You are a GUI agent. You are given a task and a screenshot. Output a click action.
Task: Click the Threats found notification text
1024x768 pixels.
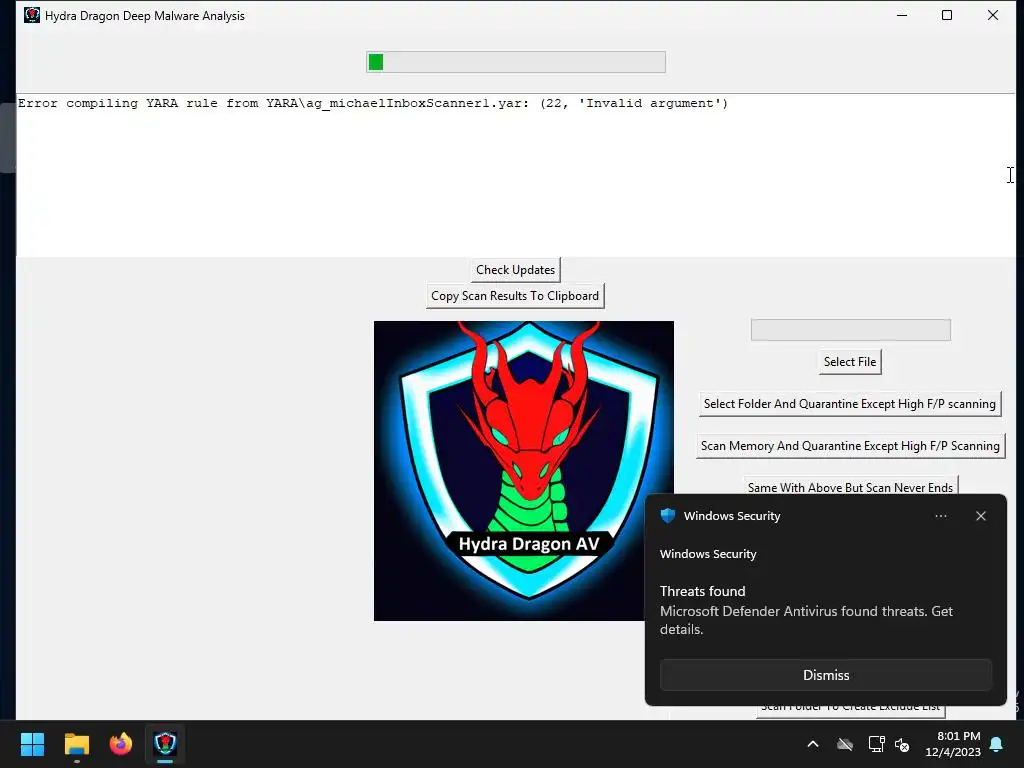coord(702,591)
